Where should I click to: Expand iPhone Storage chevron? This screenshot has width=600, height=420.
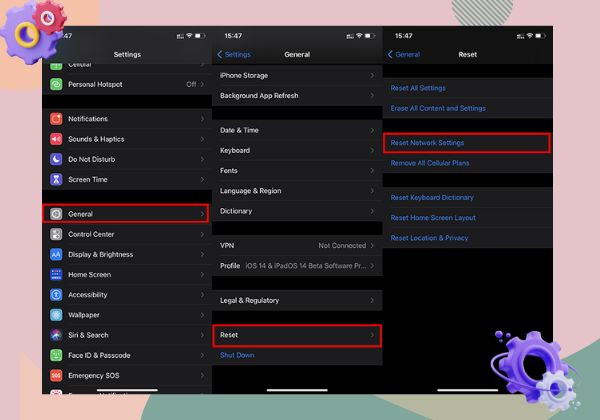tap(372, 75)
